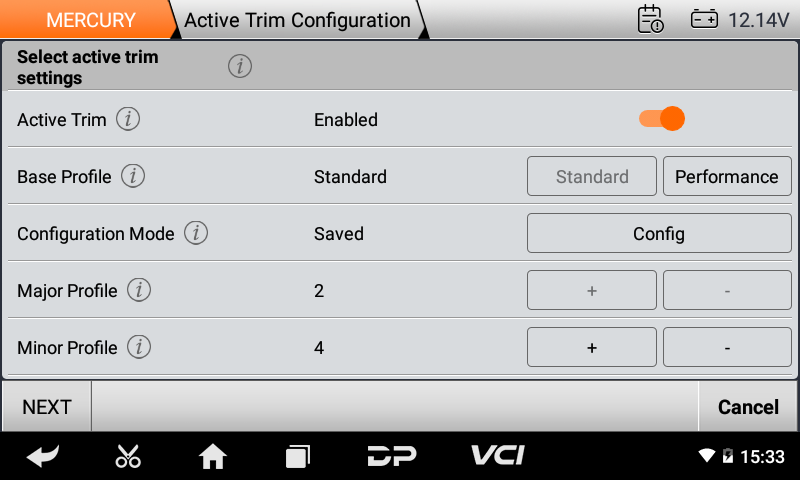Screen dimensions: 800x480
Task: Click info icon beside Base Profile
Action: [133, 177]
